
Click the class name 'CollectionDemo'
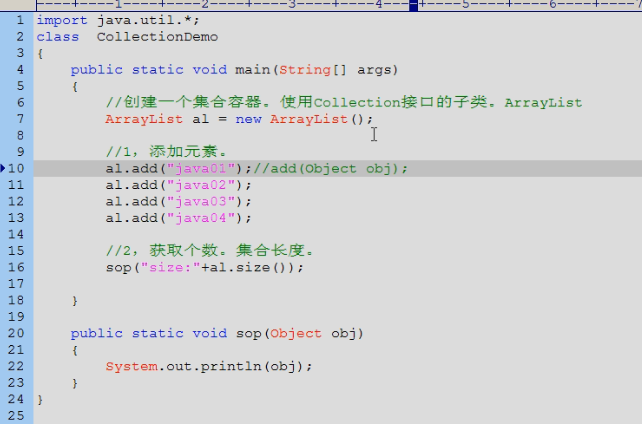157,37
